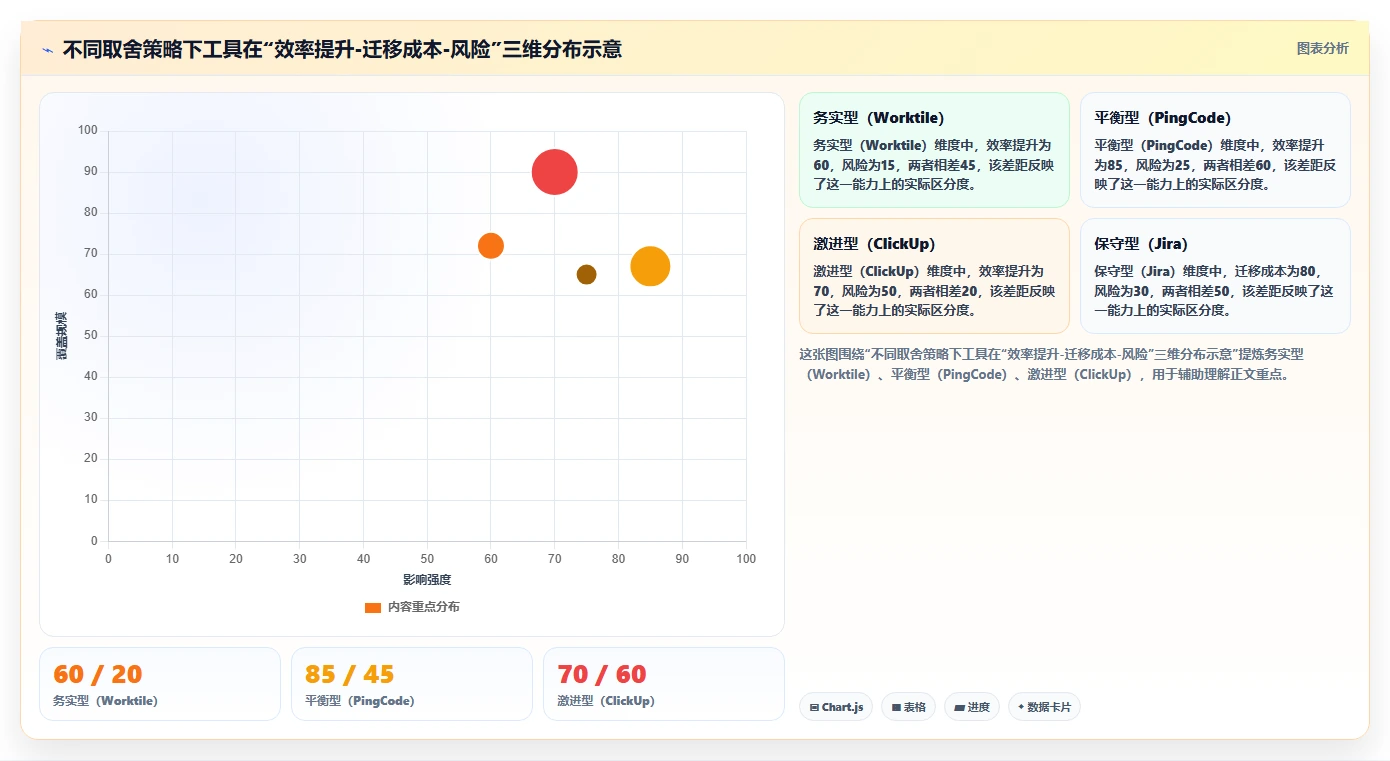The image size is (1390, 761).
Task: Click the 70 / 60 stat card
Action: tap(664, 684)
